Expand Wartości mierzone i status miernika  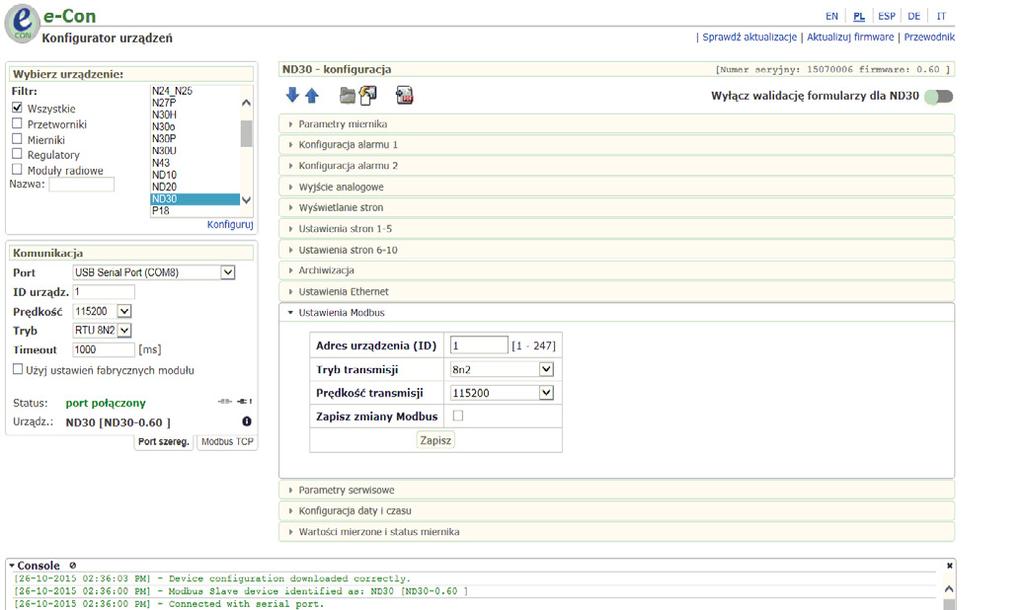tap(616, 532)
